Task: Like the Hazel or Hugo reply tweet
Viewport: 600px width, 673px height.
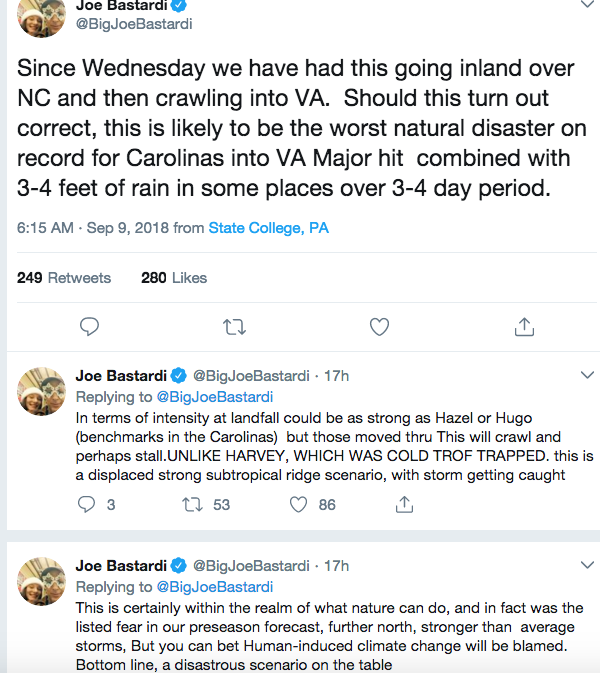Action: [x=298, y=505]
